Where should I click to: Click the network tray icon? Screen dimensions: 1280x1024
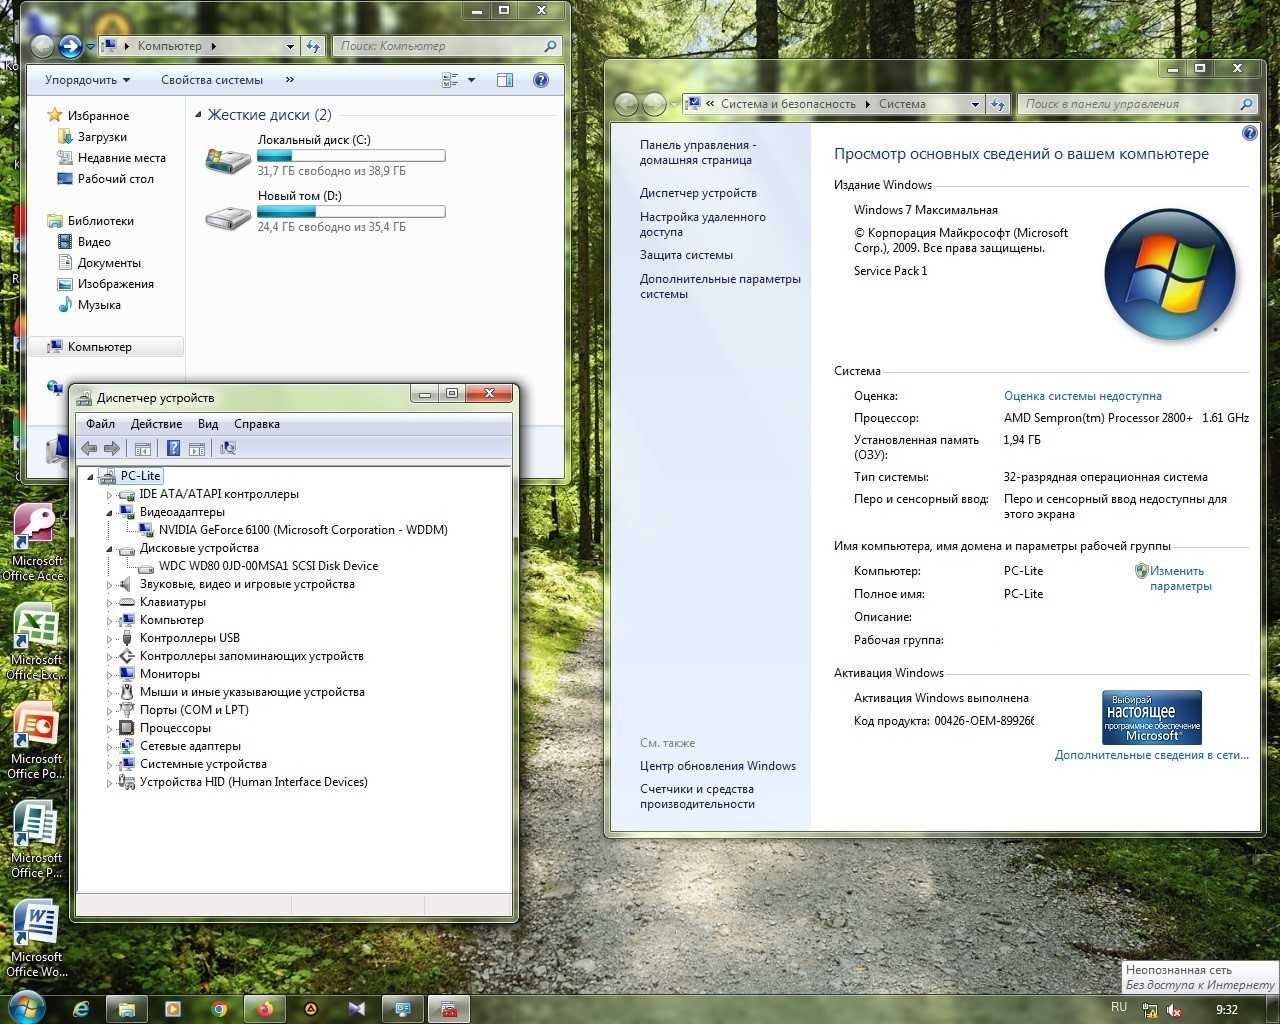click(x=1151, y=1010)
